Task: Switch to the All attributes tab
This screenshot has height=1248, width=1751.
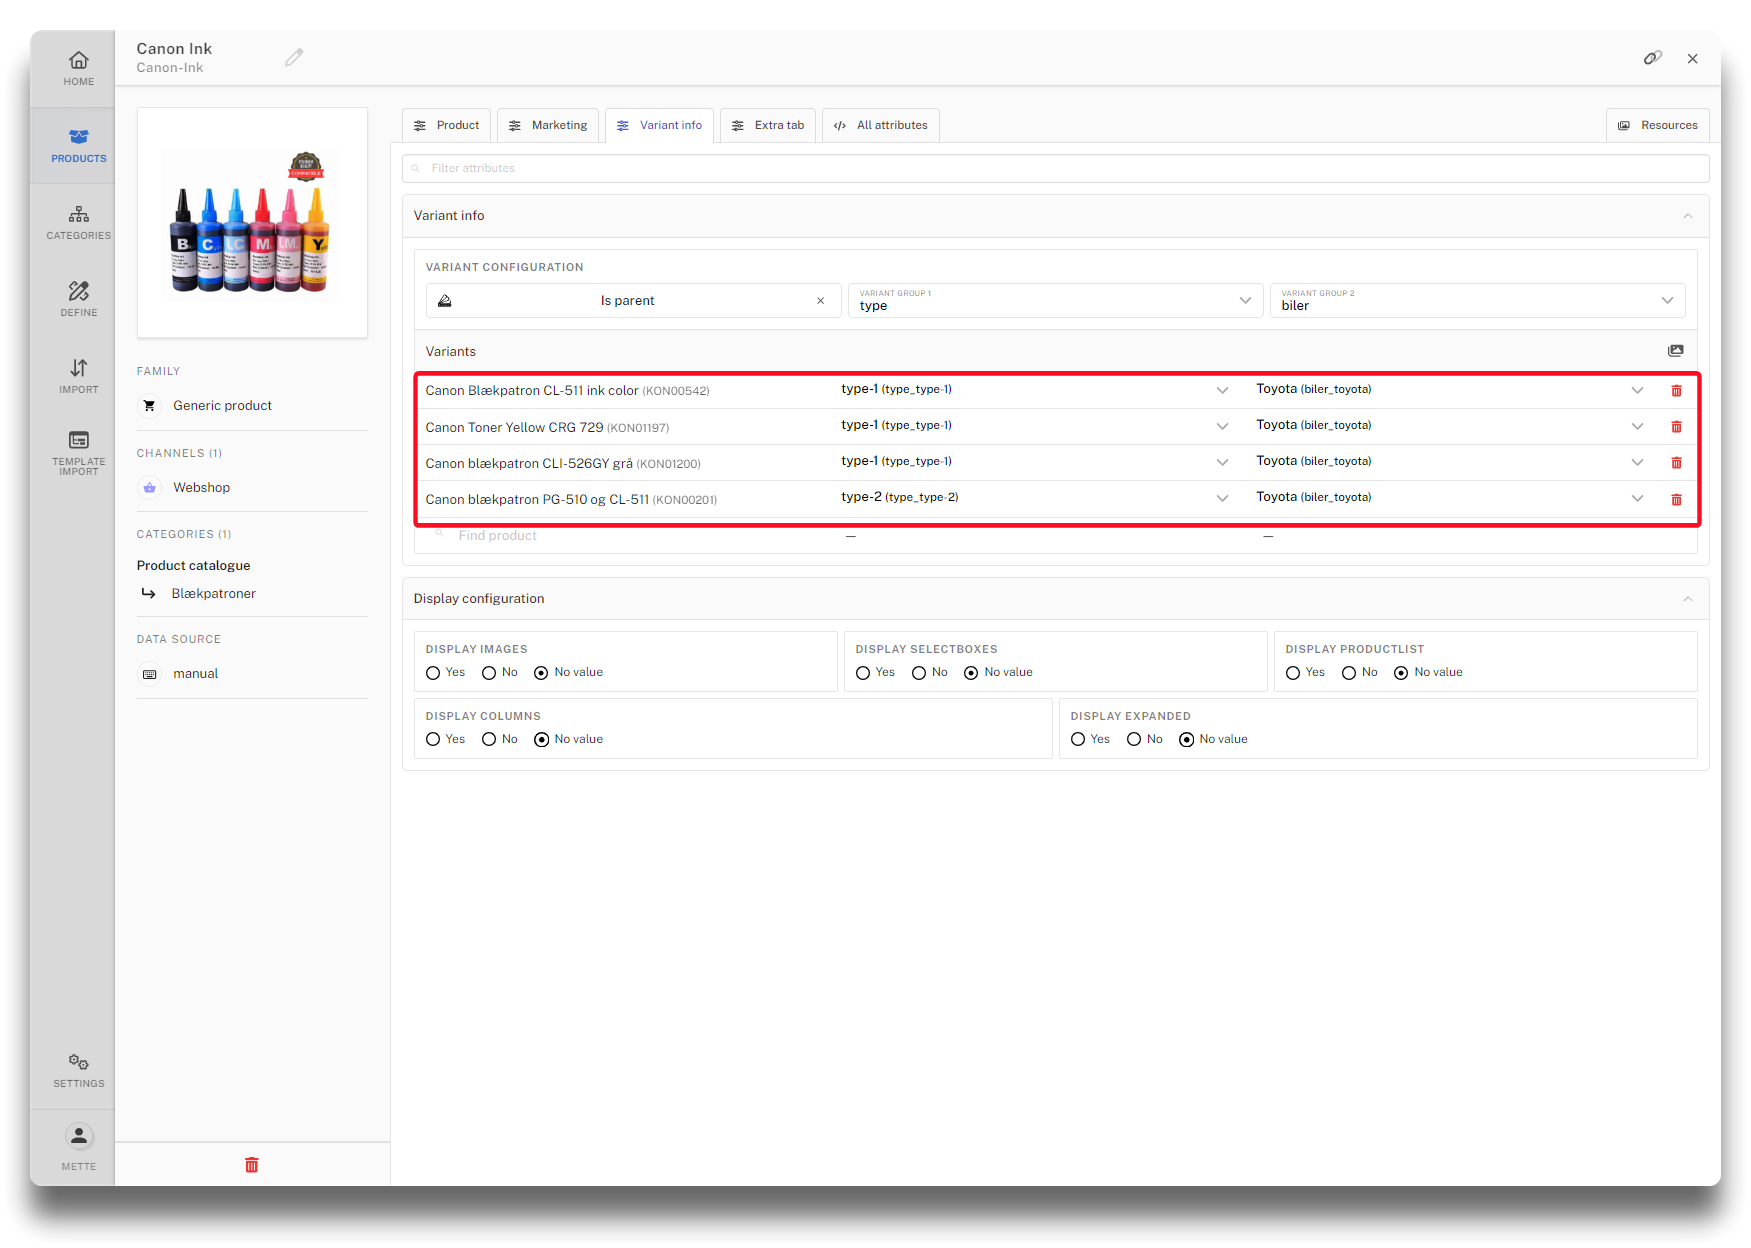Action: tap(880, 126)
